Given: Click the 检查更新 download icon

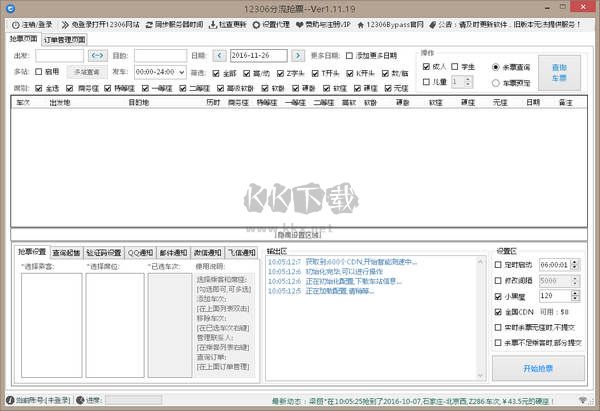Looking at the screenshot, I should click(x=213, y=25).
